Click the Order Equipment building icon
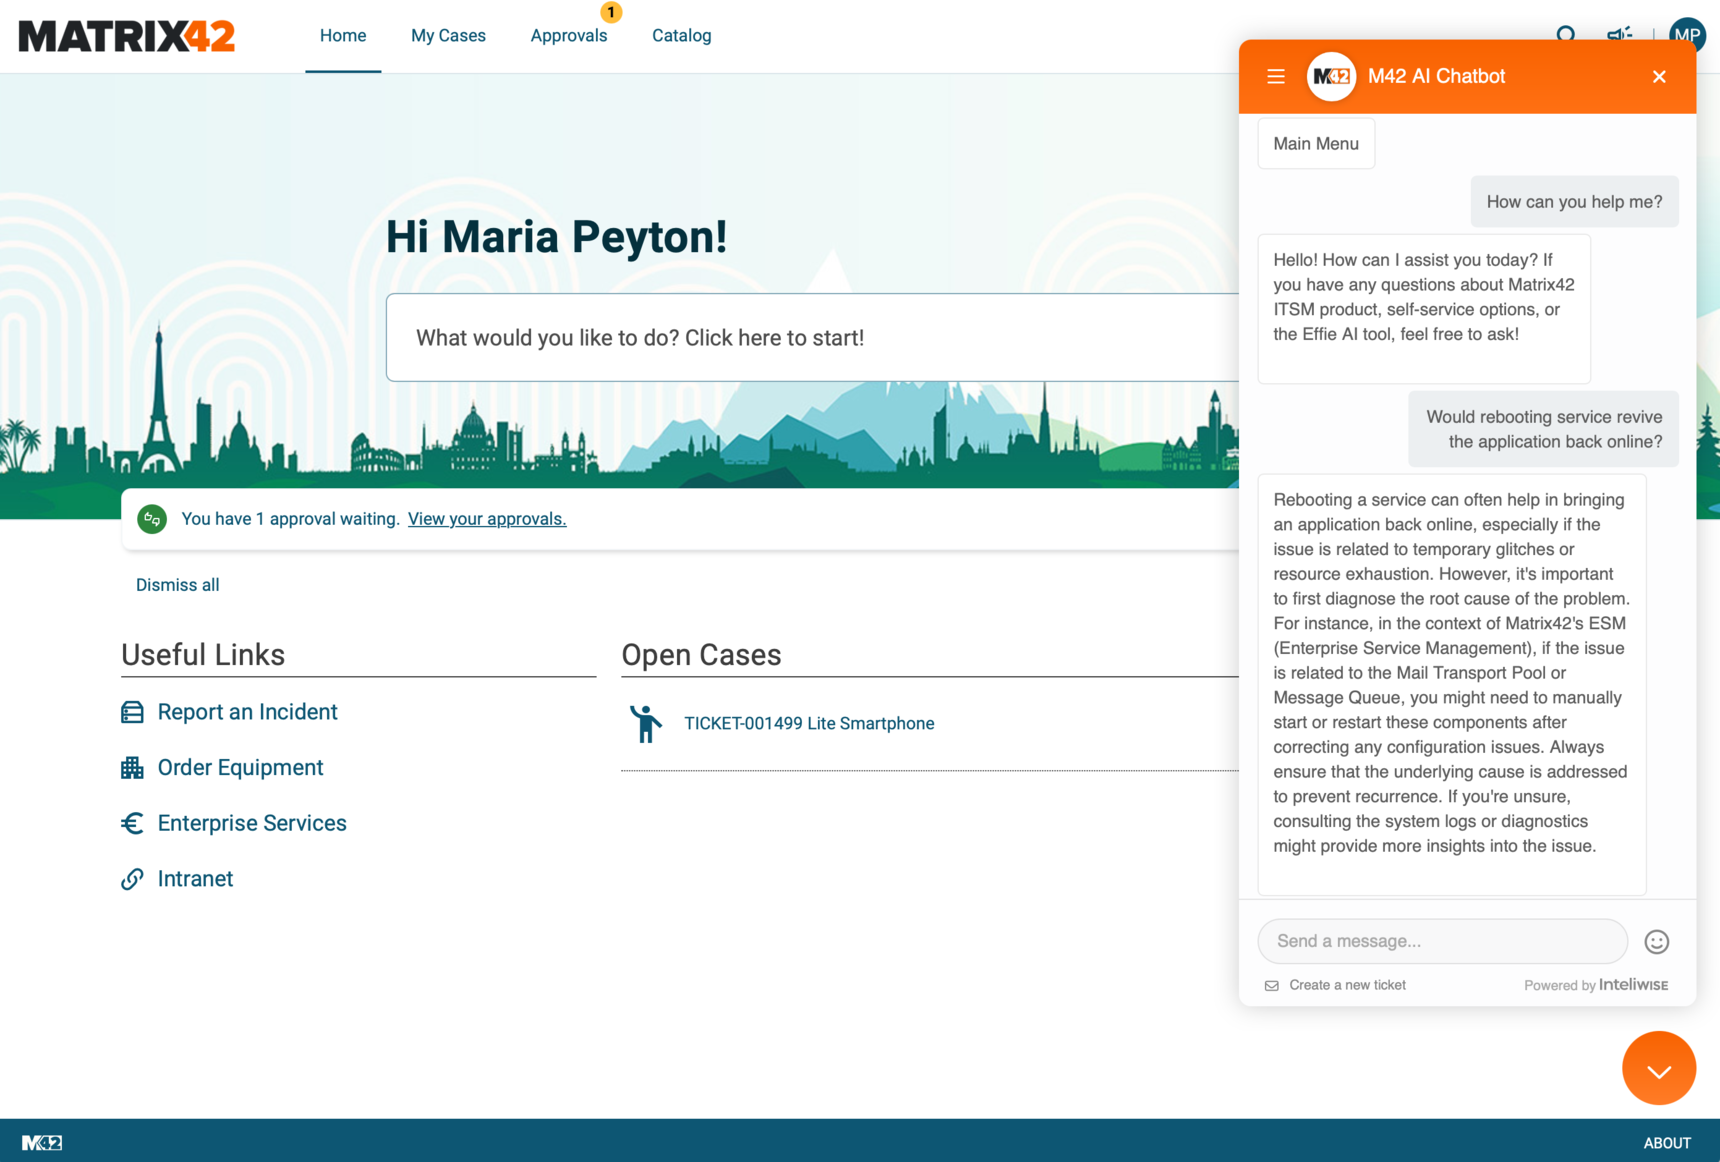This screenshot has width=1720, height=1162. (x=132, y=767)
